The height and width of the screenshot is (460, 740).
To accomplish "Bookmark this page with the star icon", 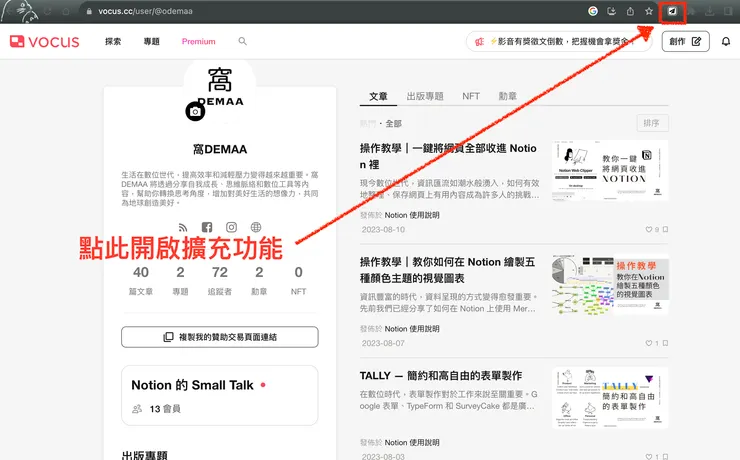I will [649, 11].
